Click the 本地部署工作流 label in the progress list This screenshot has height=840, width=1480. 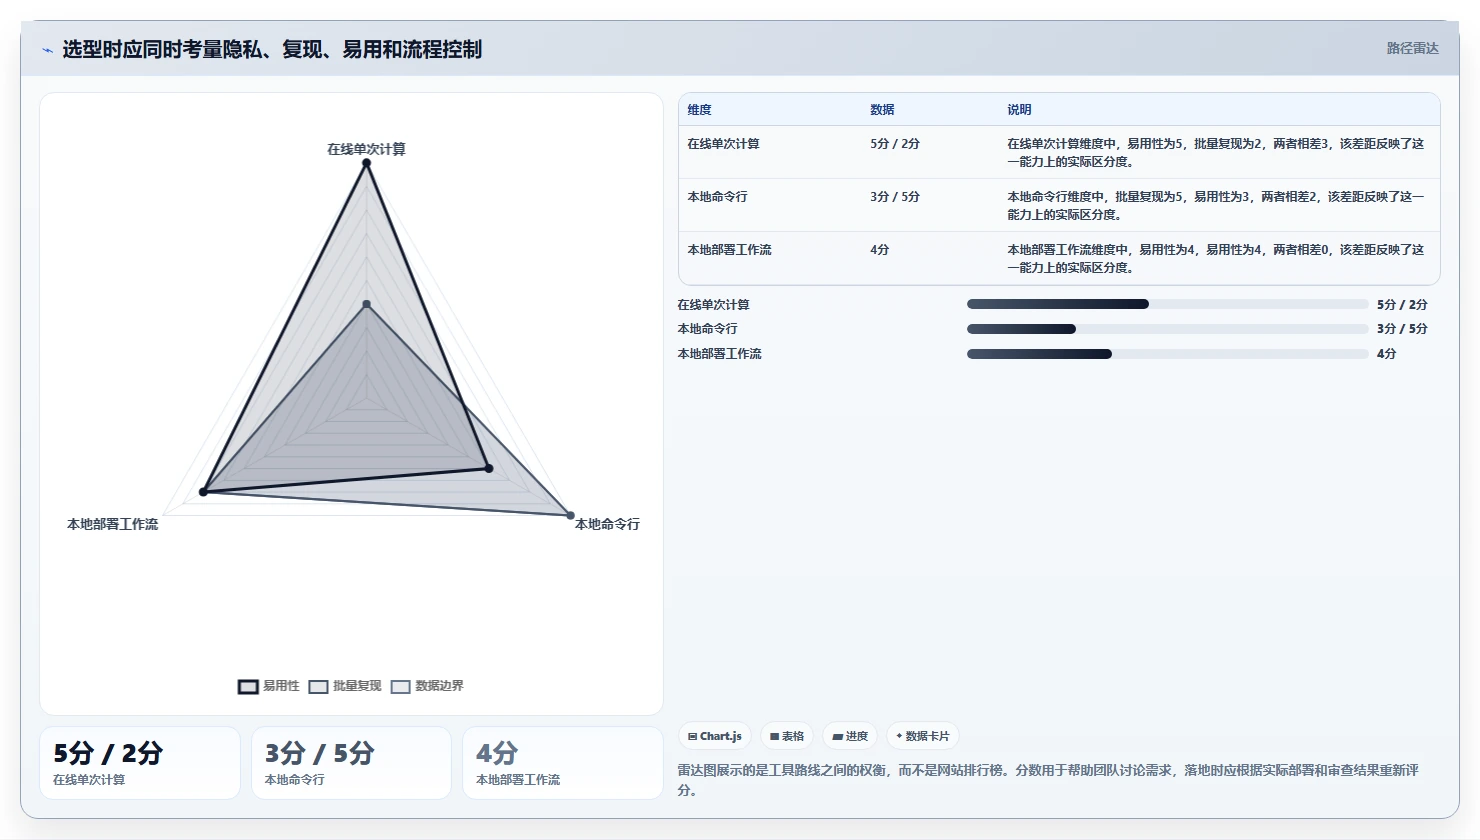point(719,354)
